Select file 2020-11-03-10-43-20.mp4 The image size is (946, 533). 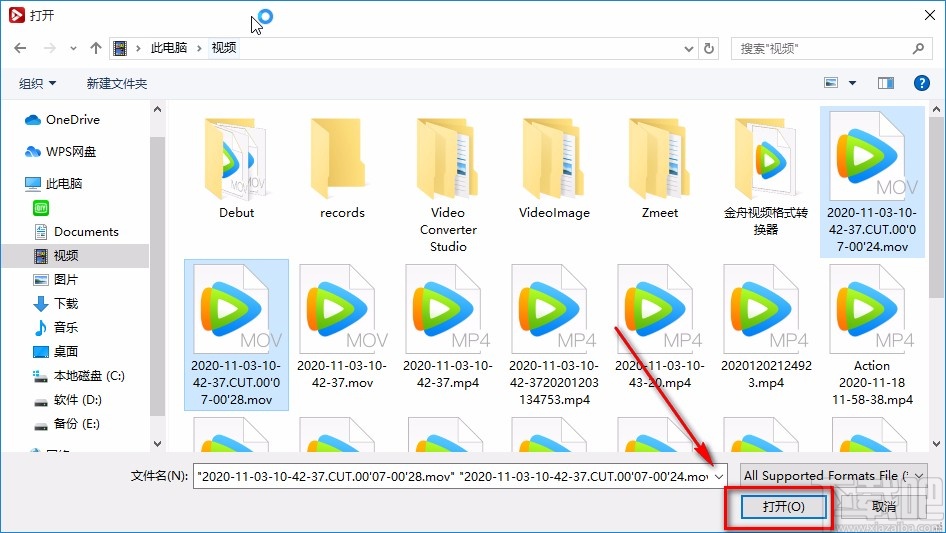(x=660, y=327)
